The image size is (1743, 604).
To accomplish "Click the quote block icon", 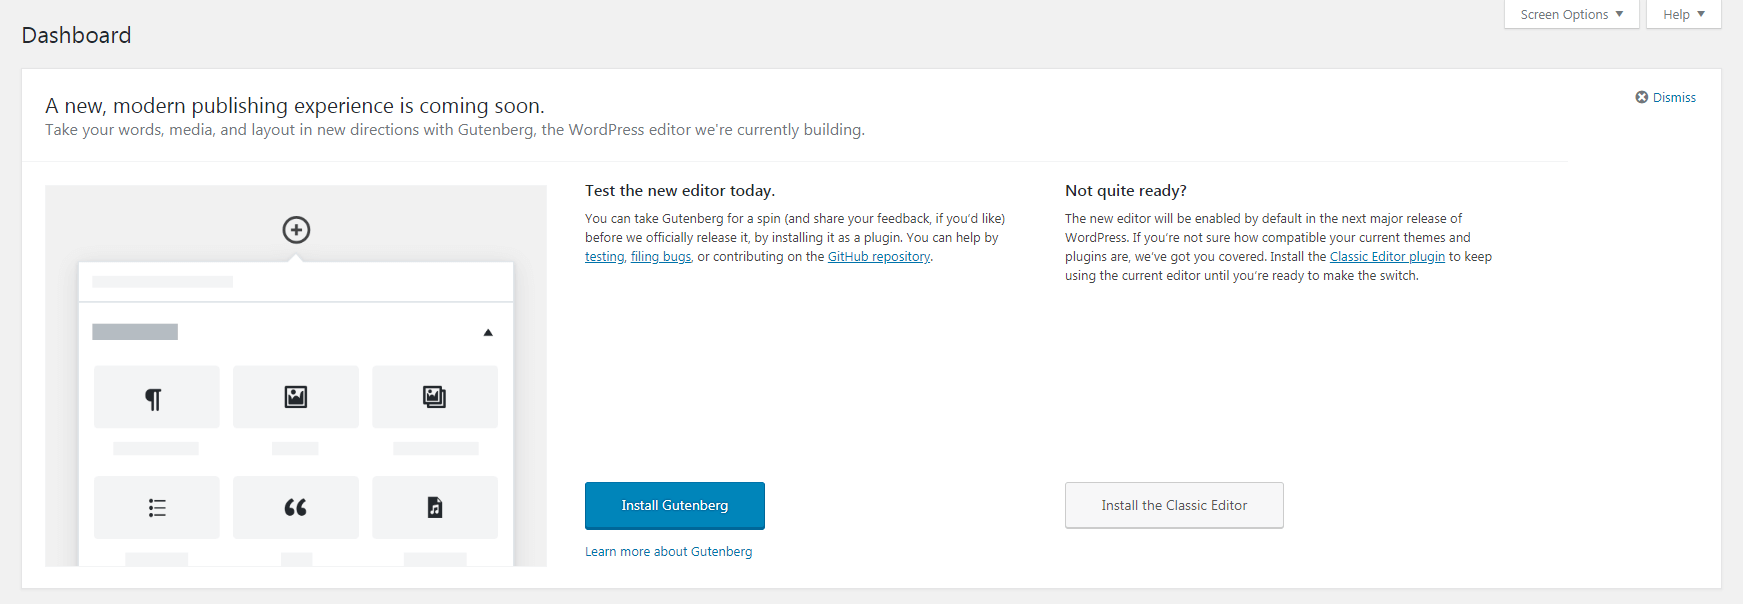I will tap(296, 508).
